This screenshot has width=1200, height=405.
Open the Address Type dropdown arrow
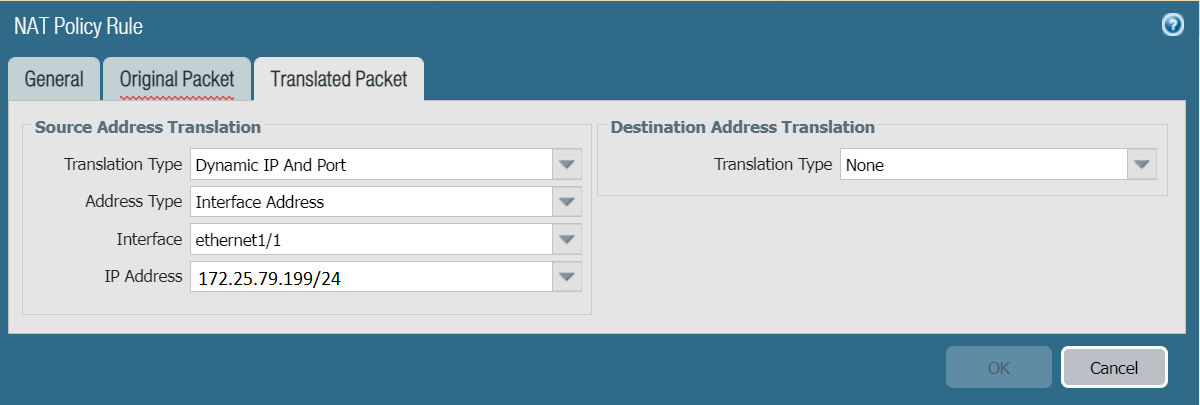[x=567, y=202]
